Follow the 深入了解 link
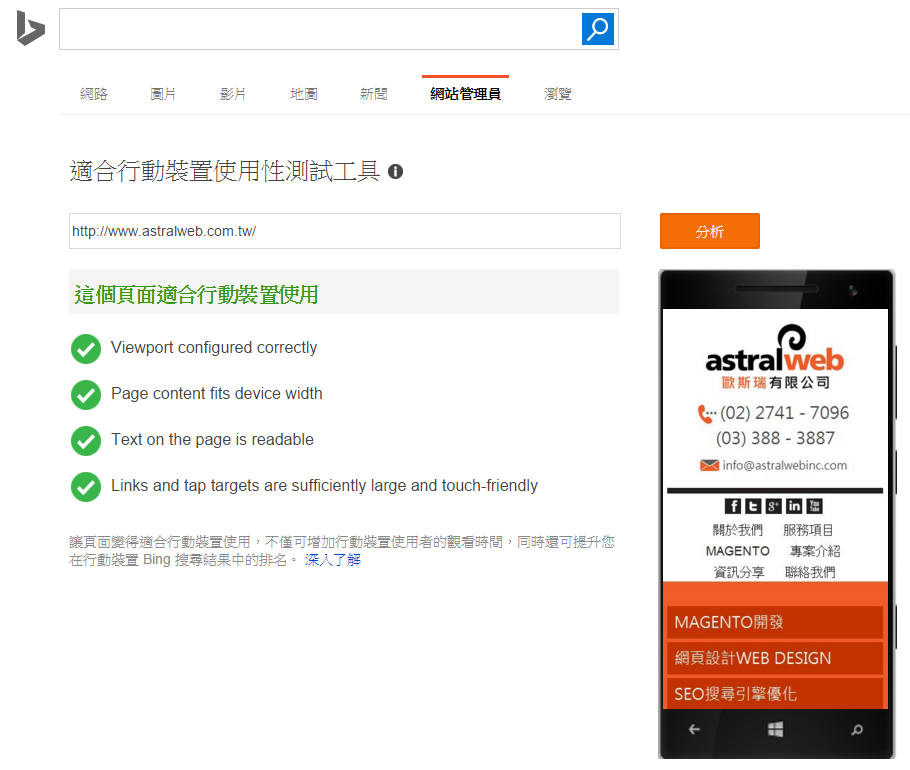 tap(333, 560)
